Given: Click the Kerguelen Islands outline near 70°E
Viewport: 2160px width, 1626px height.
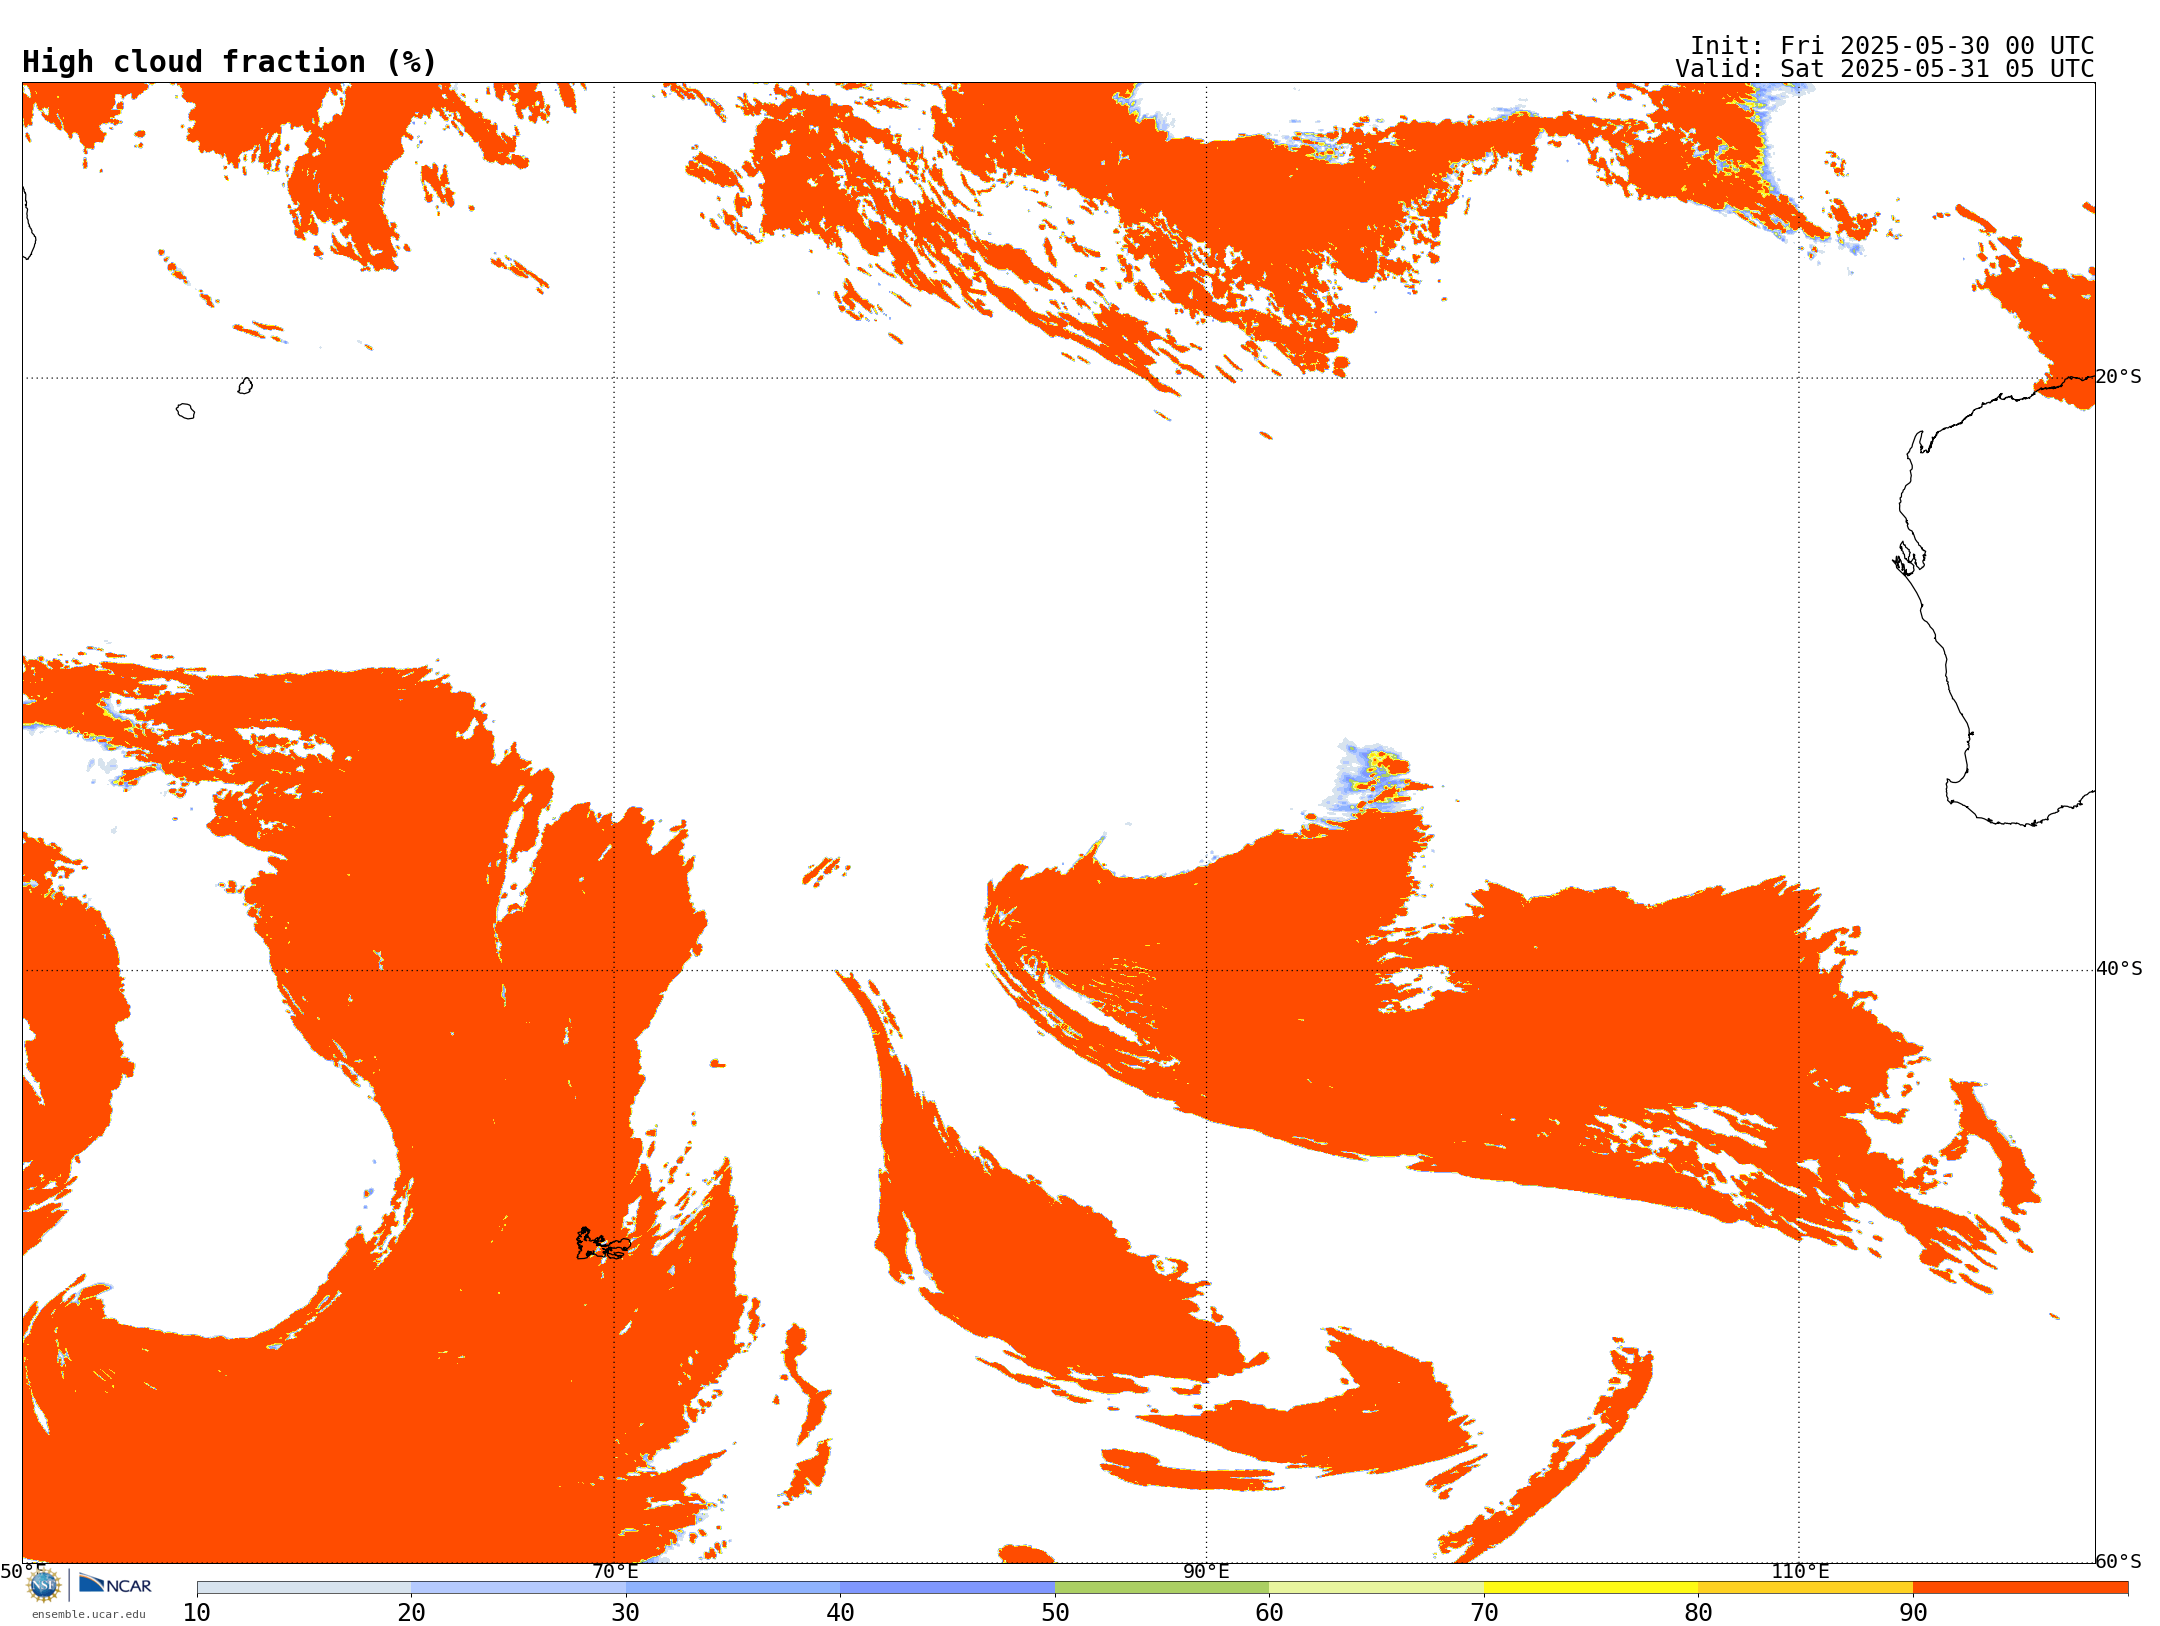Looking at the screenshot, I should pos(603,1243).
